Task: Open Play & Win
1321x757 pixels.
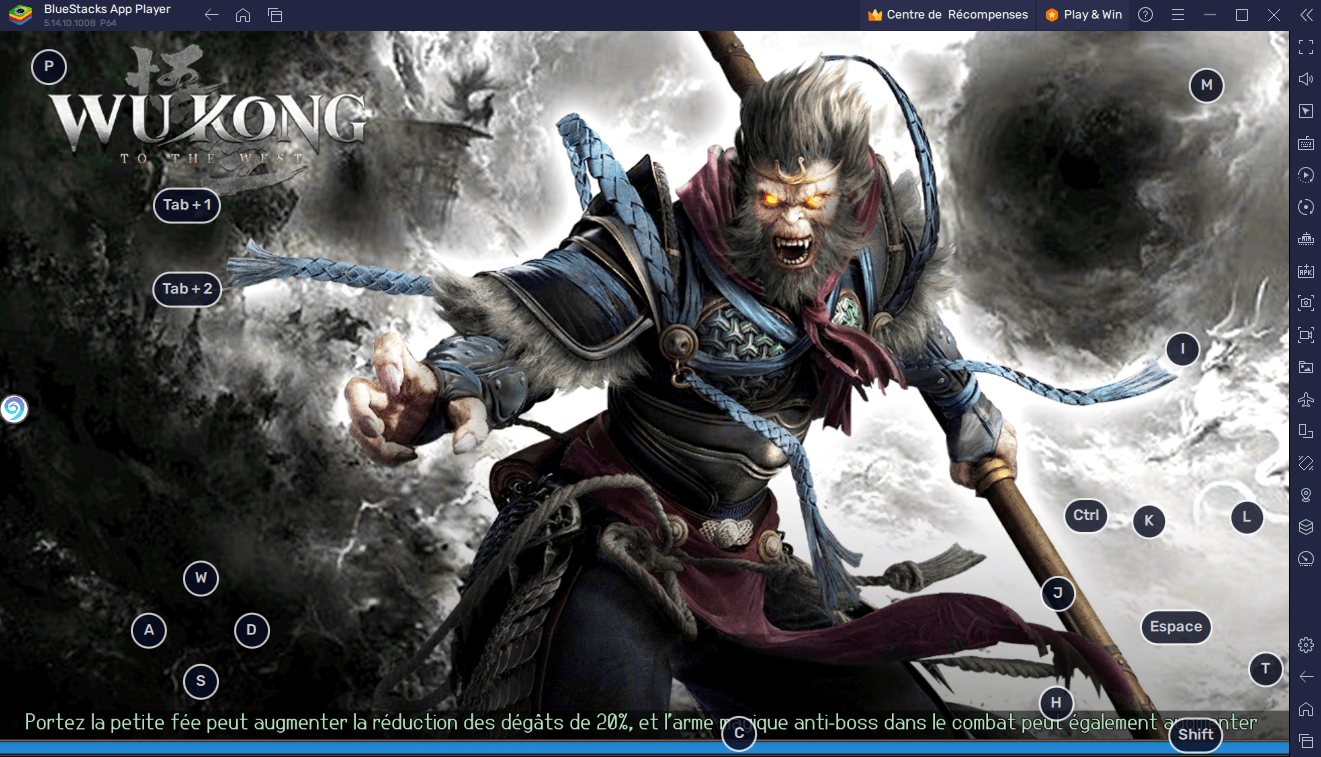Action: (x=1084, y=15)
